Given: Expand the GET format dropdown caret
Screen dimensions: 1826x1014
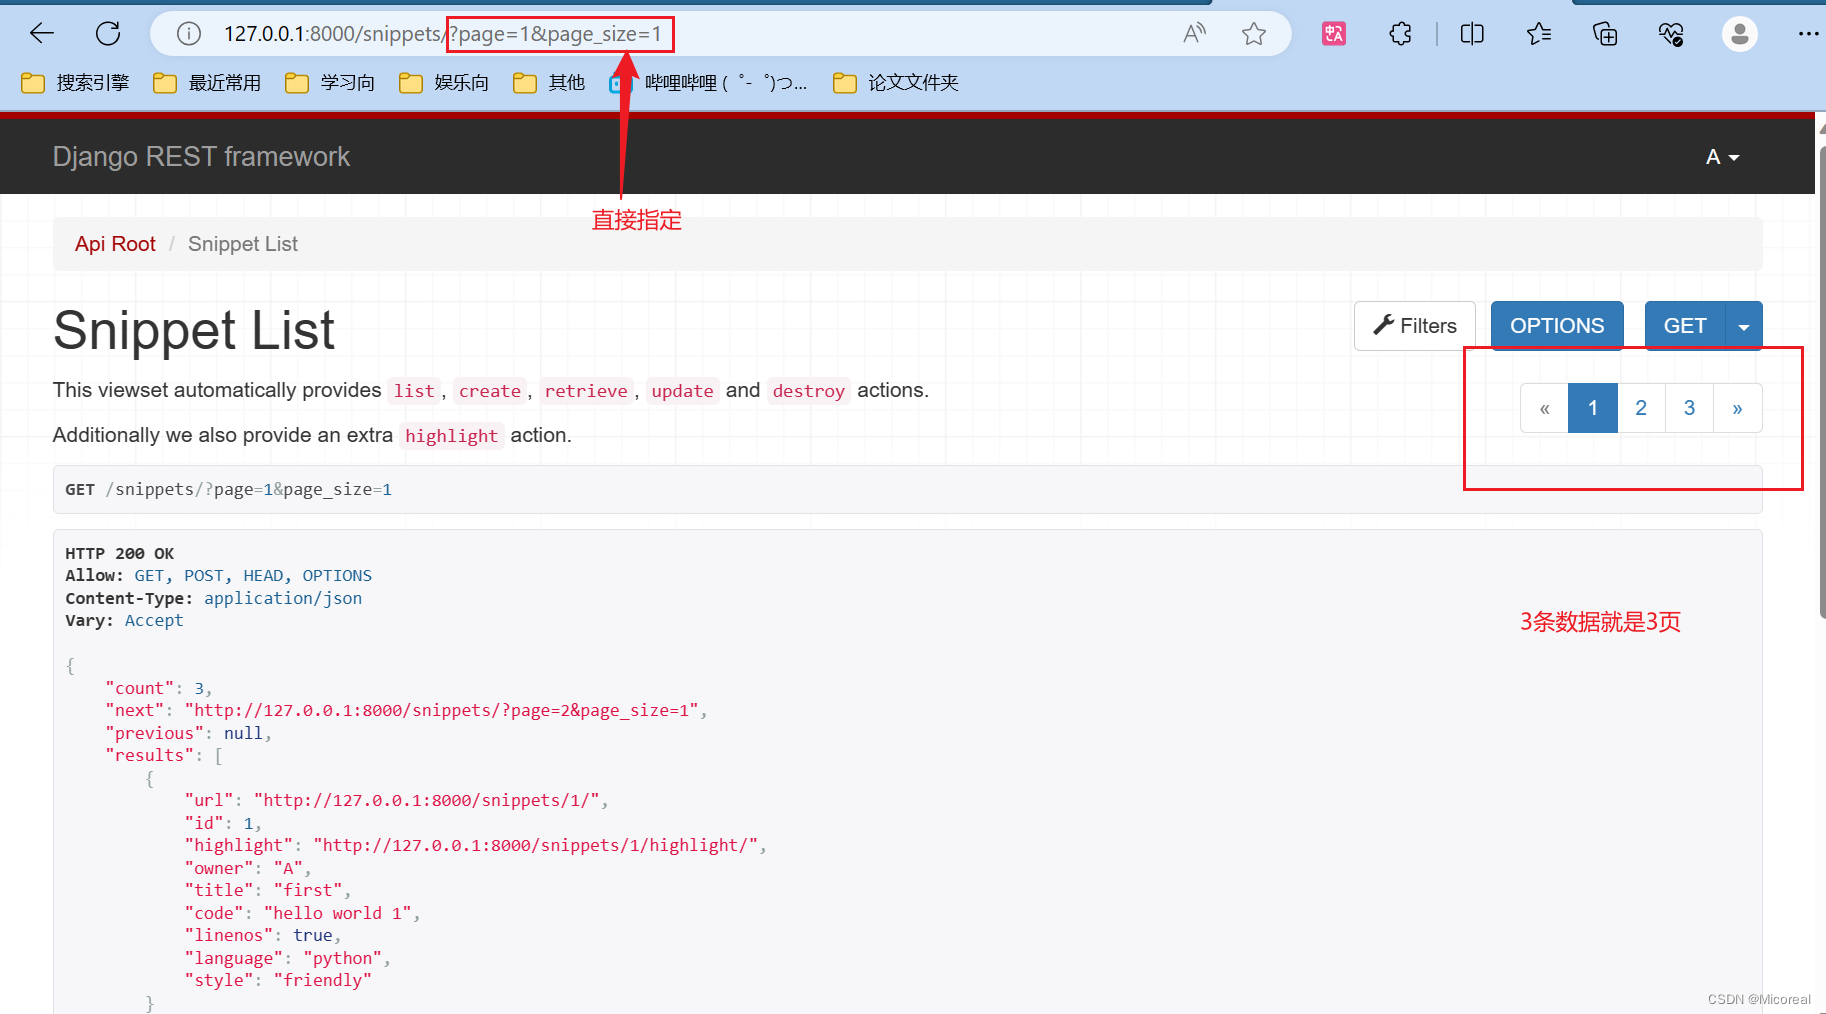Looking at the screenshot, I should pyautogui.click(x=1744, y=326).
